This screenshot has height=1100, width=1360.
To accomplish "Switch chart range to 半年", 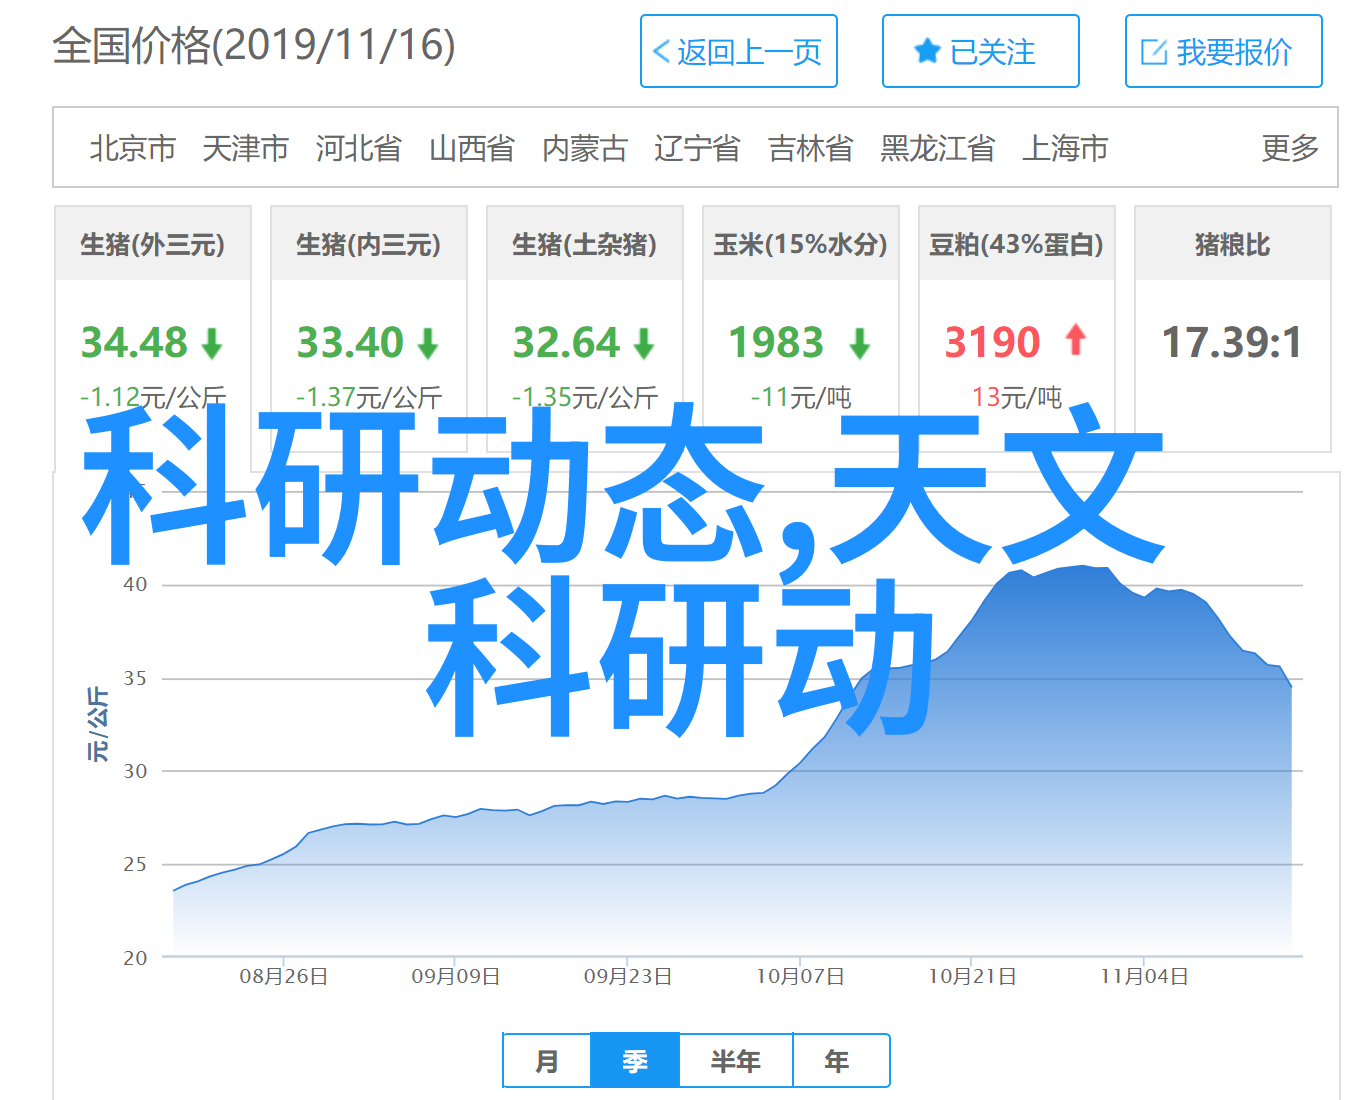I will (736, 1061).
